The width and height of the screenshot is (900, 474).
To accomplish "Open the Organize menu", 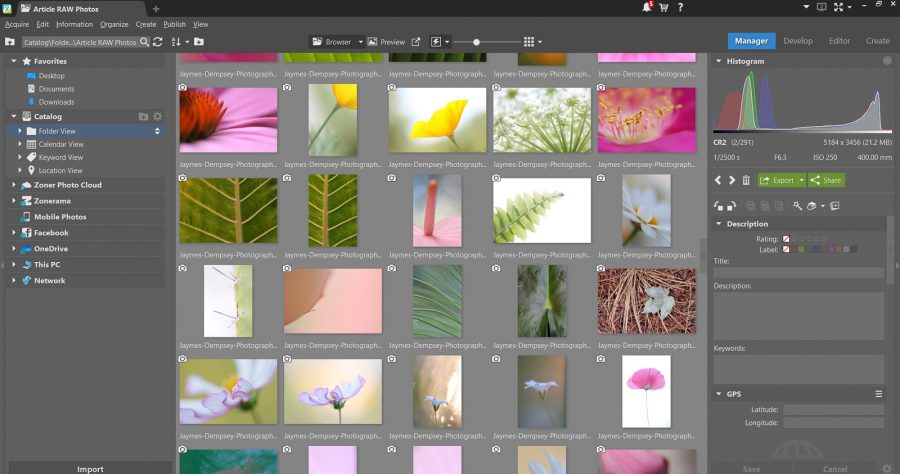I will pos(114,24).
